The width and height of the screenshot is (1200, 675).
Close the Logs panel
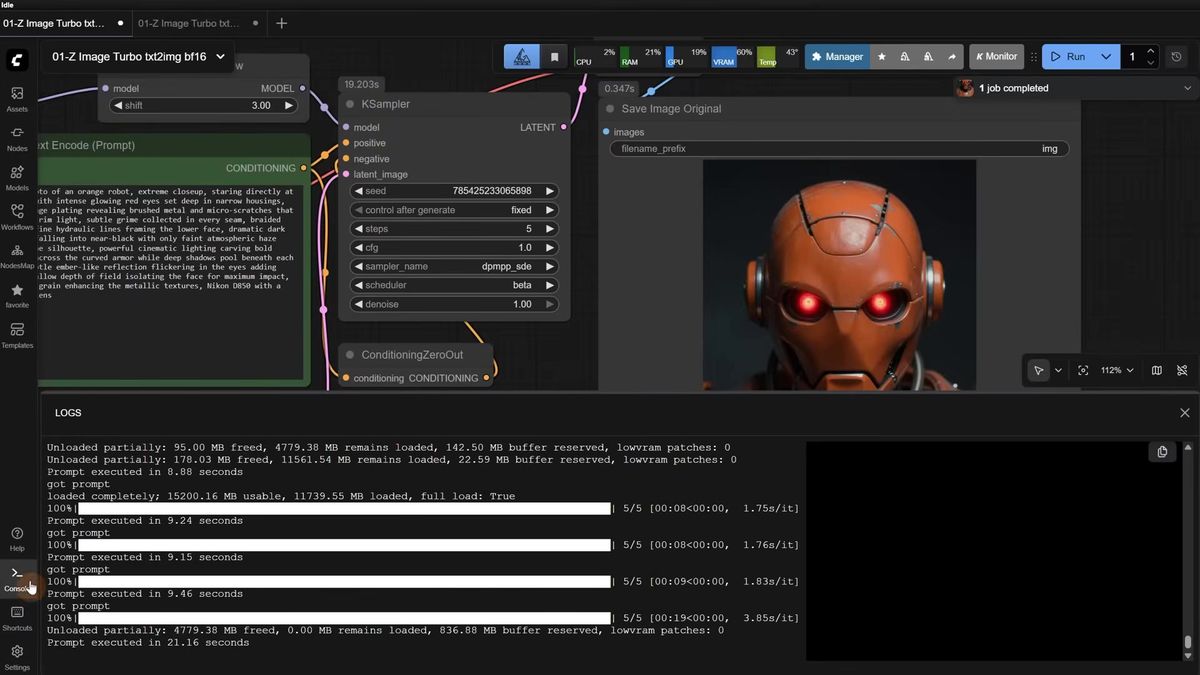pos(1185,413)
